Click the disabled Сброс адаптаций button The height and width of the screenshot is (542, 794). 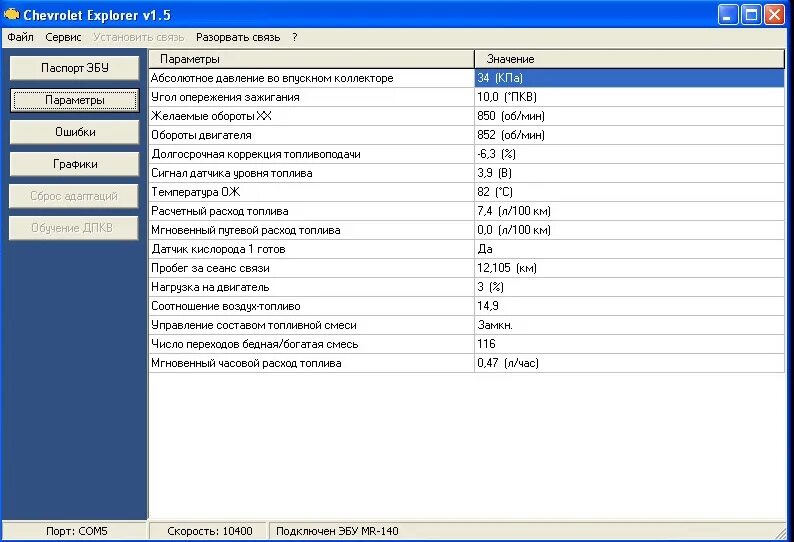click(x=73, y=196)
